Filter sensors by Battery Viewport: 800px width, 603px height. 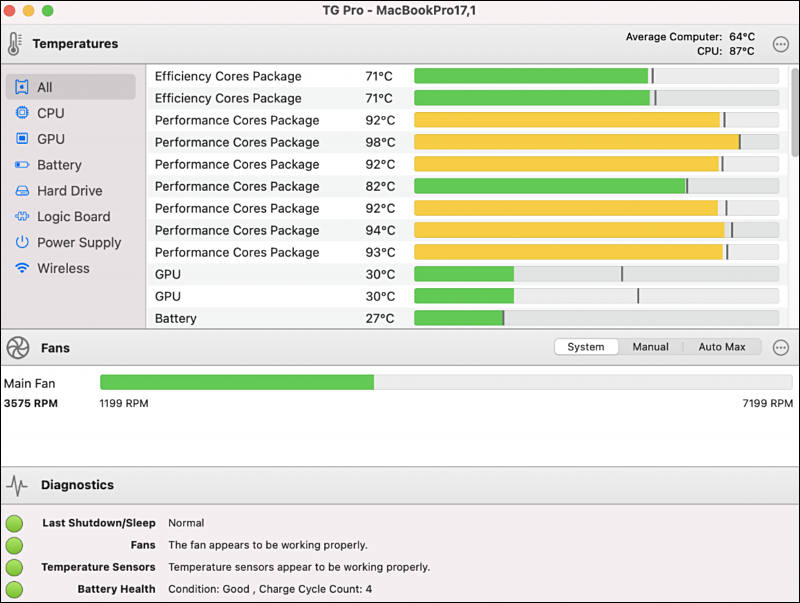pos(71,165)
